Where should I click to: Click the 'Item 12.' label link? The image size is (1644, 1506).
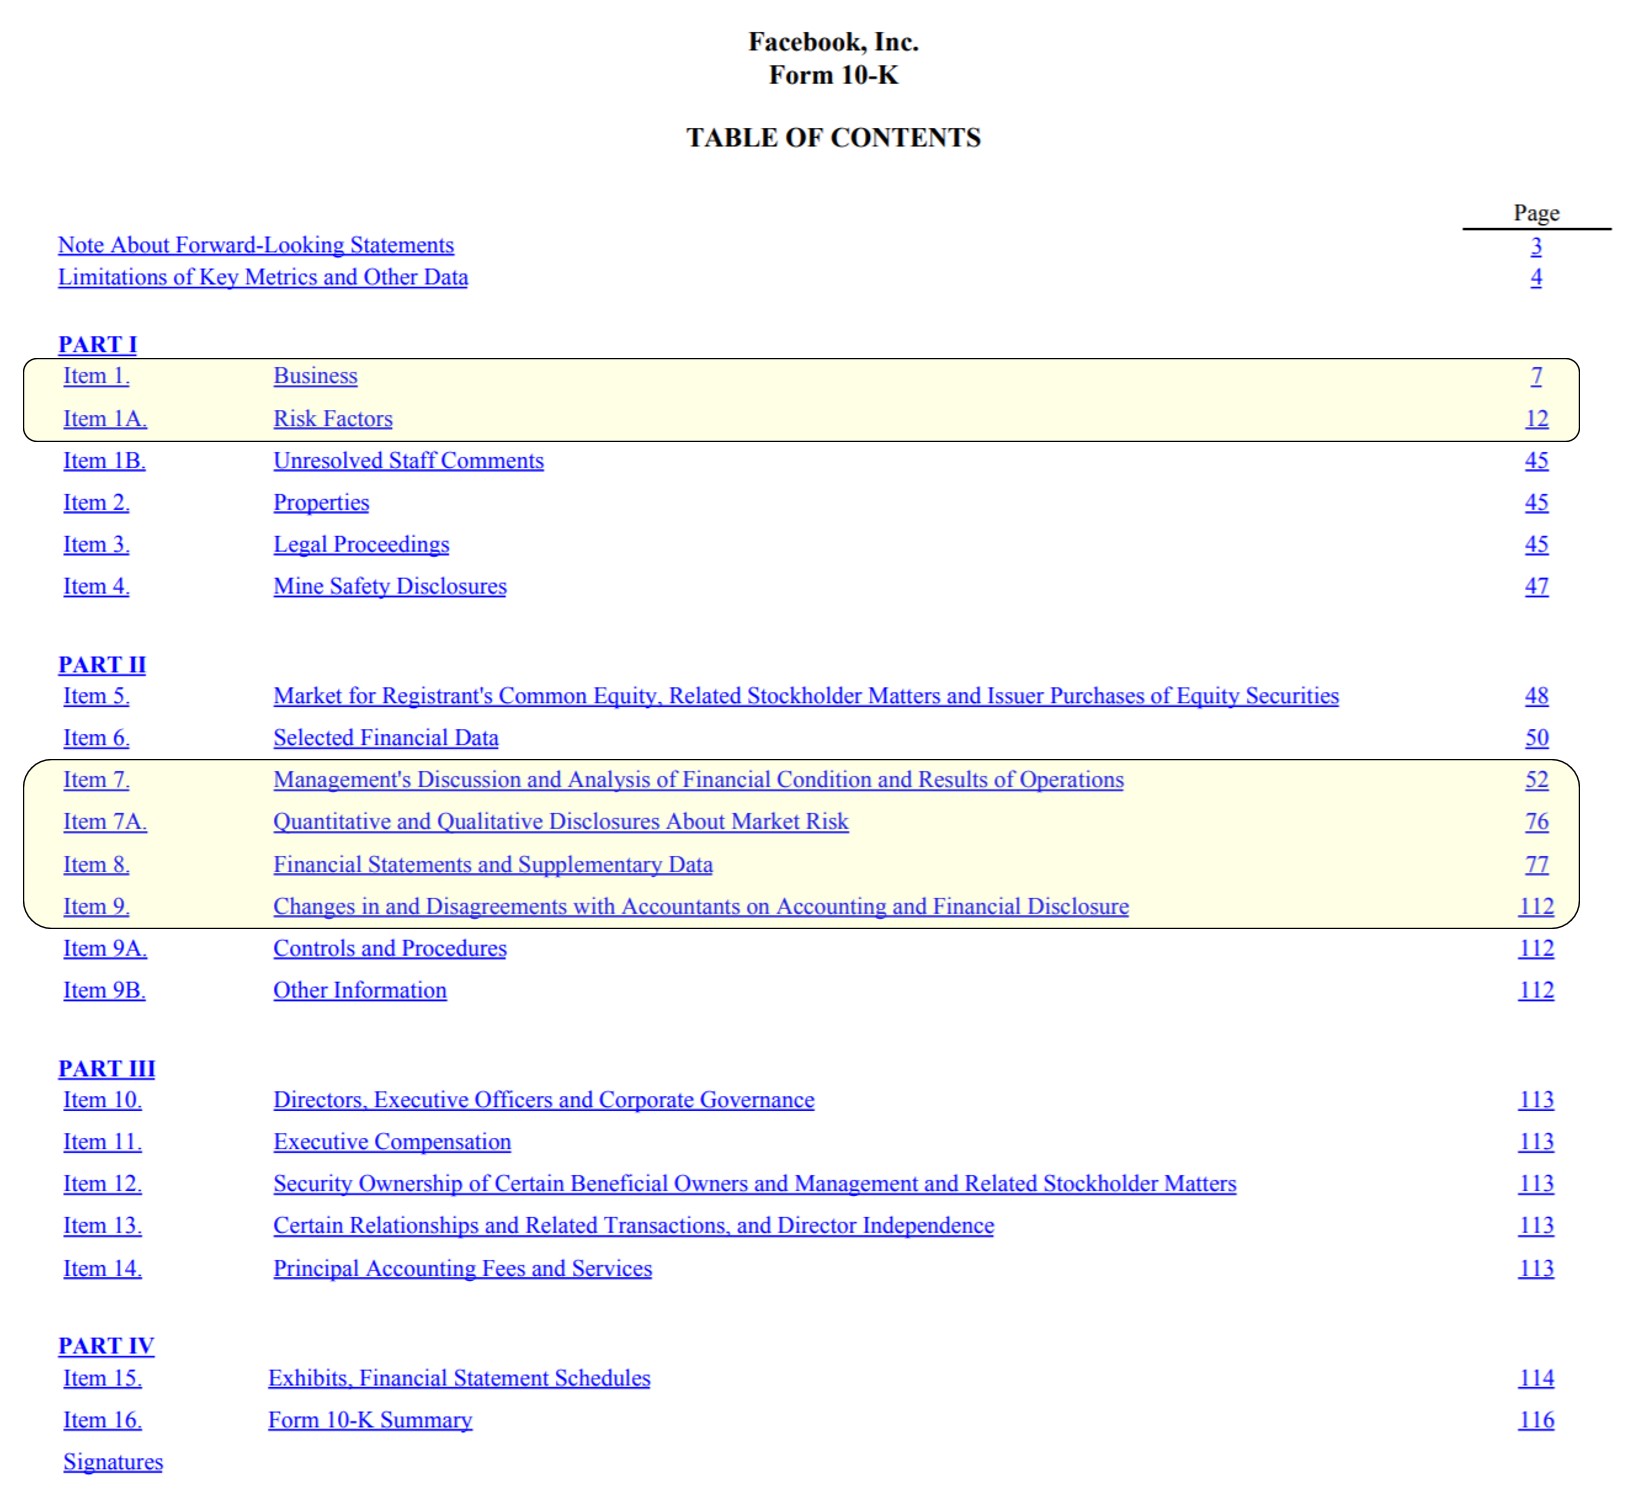tap(102, 1184)
